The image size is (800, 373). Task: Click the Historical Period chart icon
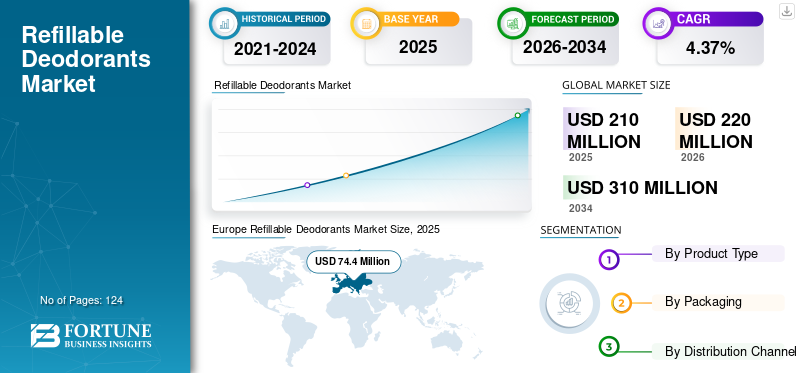pyautogui.click(x=224, y=23)
